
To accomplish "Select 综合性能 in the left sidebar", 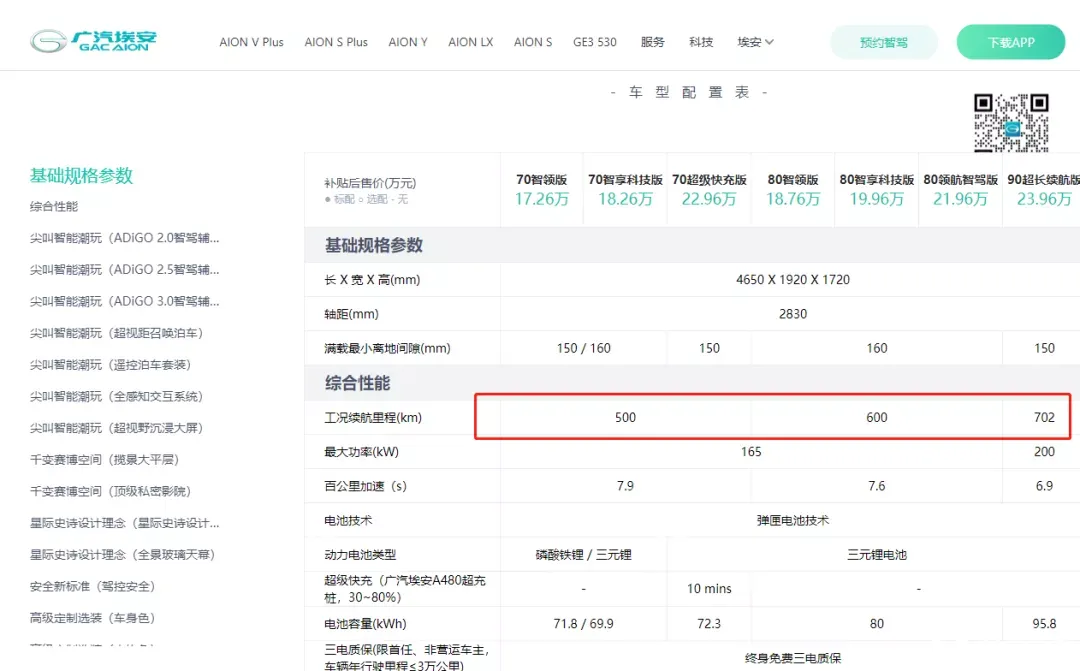I will click(54, 207).
